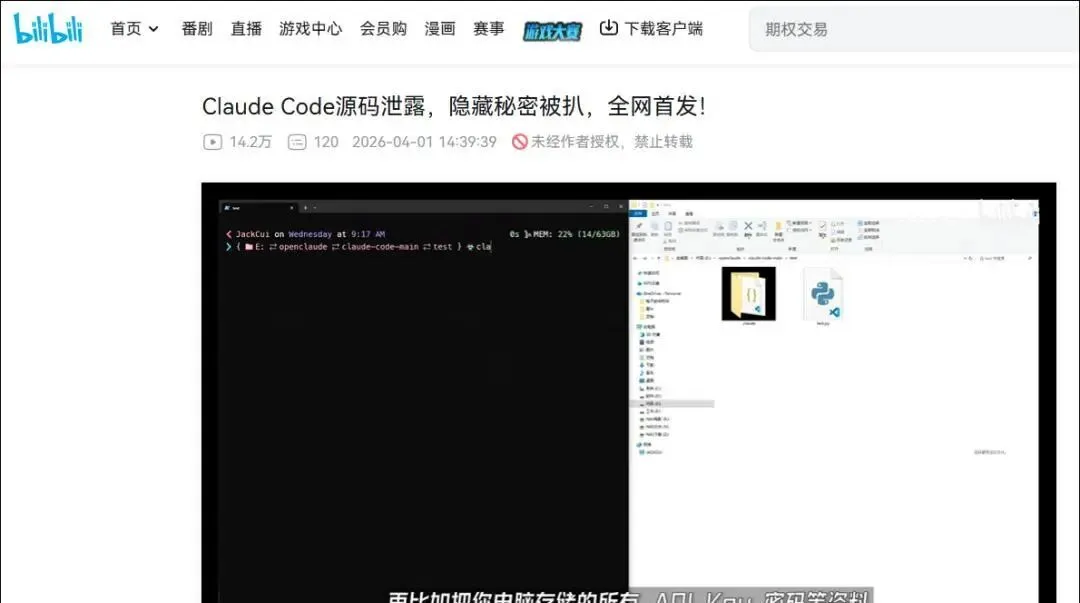The width and height of the screenshot is (1080, 603).
Task: Click the play count icon beside 14.2万
Action: [213, 142]
